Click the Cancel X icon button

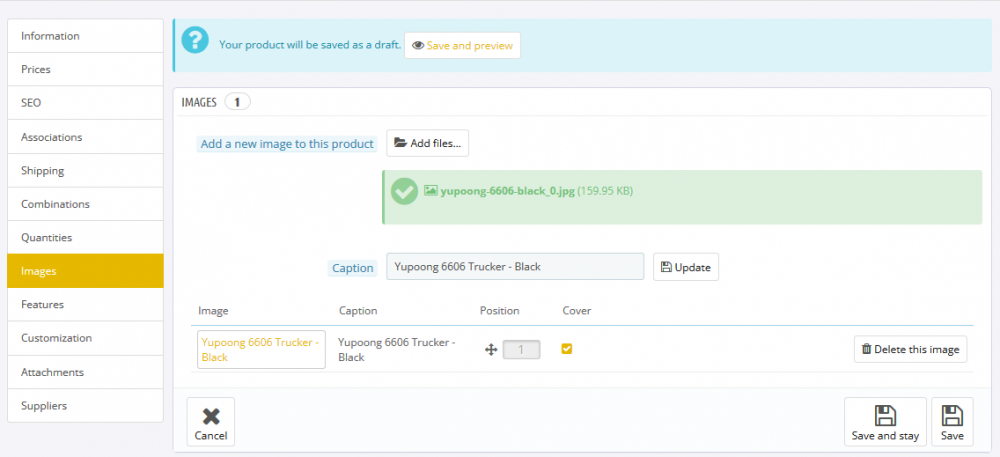click(211, 422)
